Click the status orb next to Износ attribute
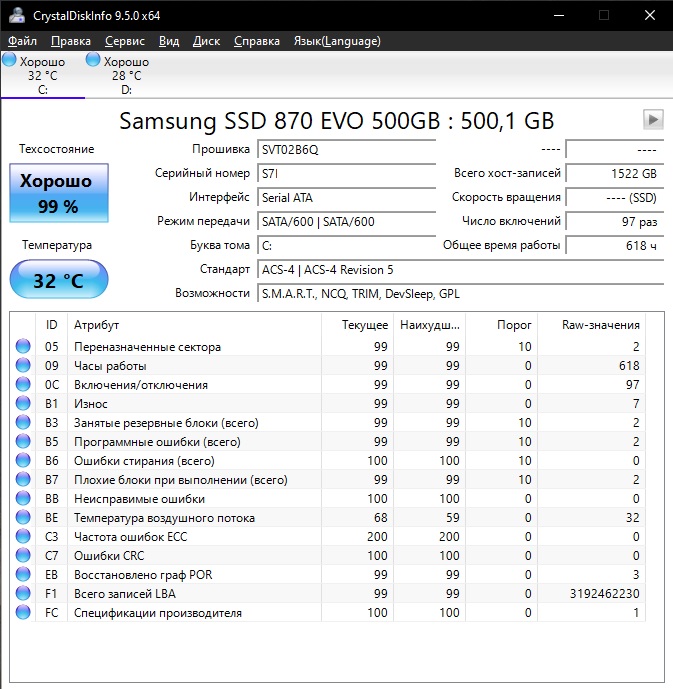Viewport: 673px width, 689px height. click(x=23, y=404)
